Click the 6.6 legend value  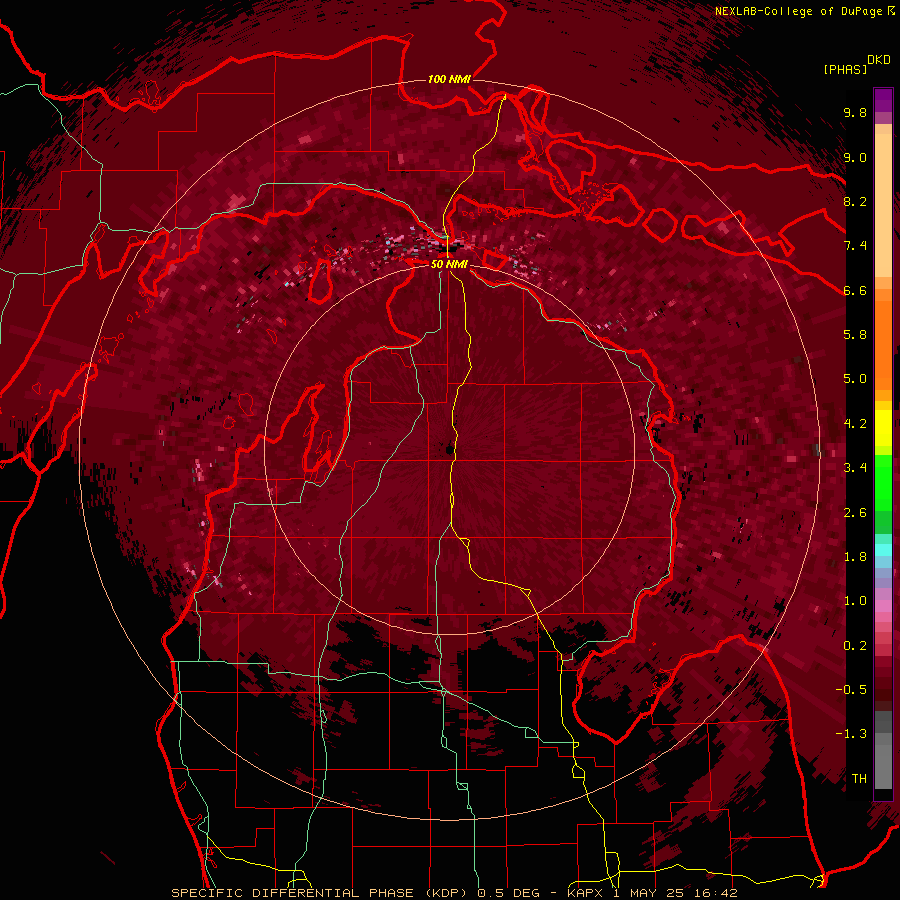855,290
